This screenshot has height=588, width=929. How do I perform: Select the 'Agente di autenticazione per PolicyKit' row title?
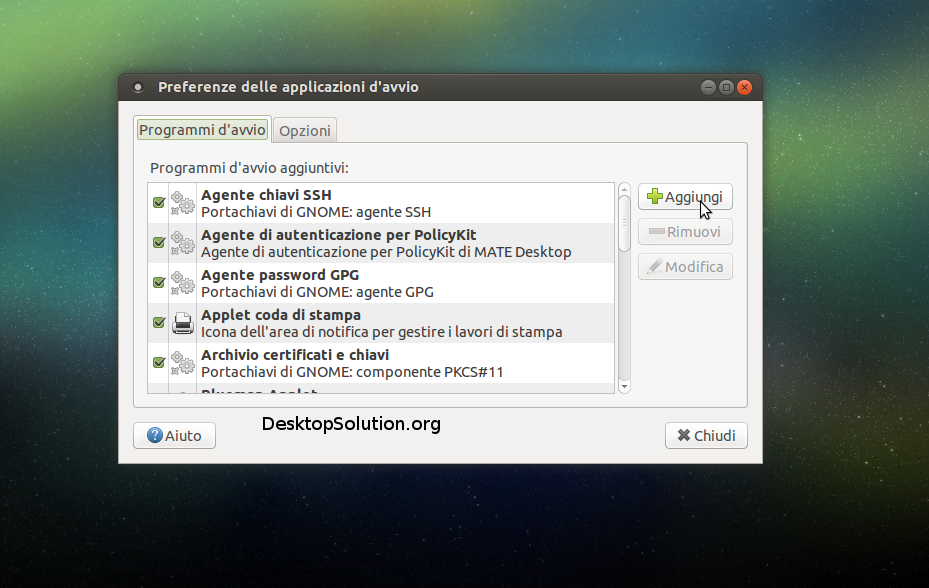tap(338, 235)
